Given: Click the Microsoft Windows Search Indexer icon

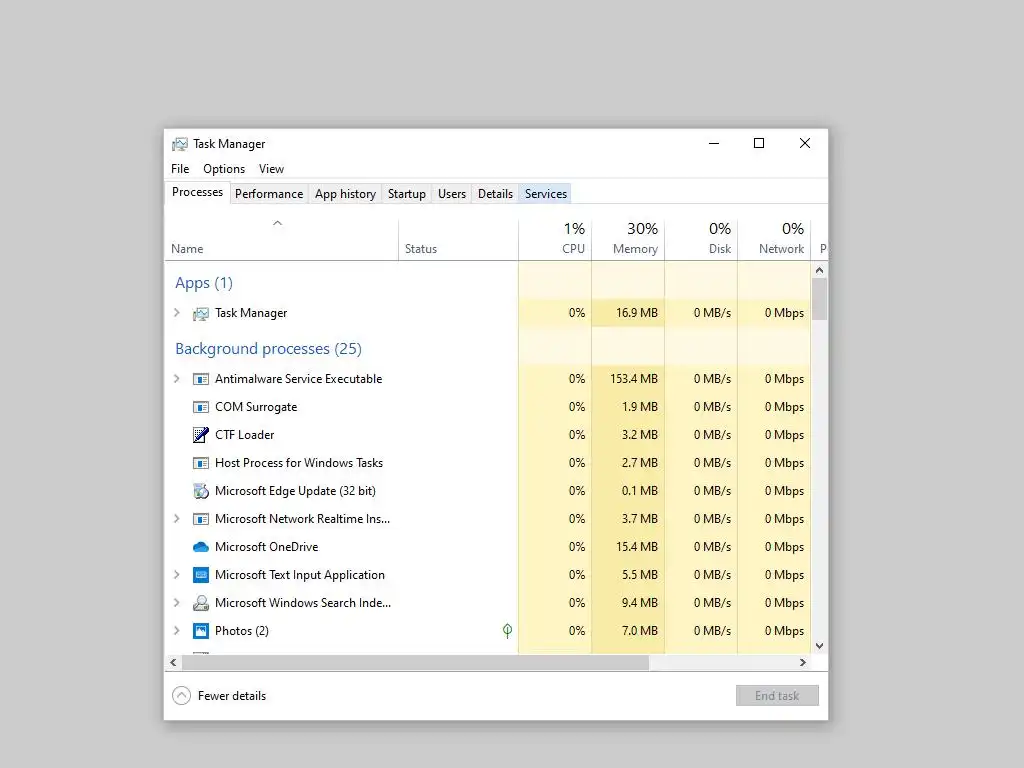Looking at the screenshot, I should tap(200, 603).
